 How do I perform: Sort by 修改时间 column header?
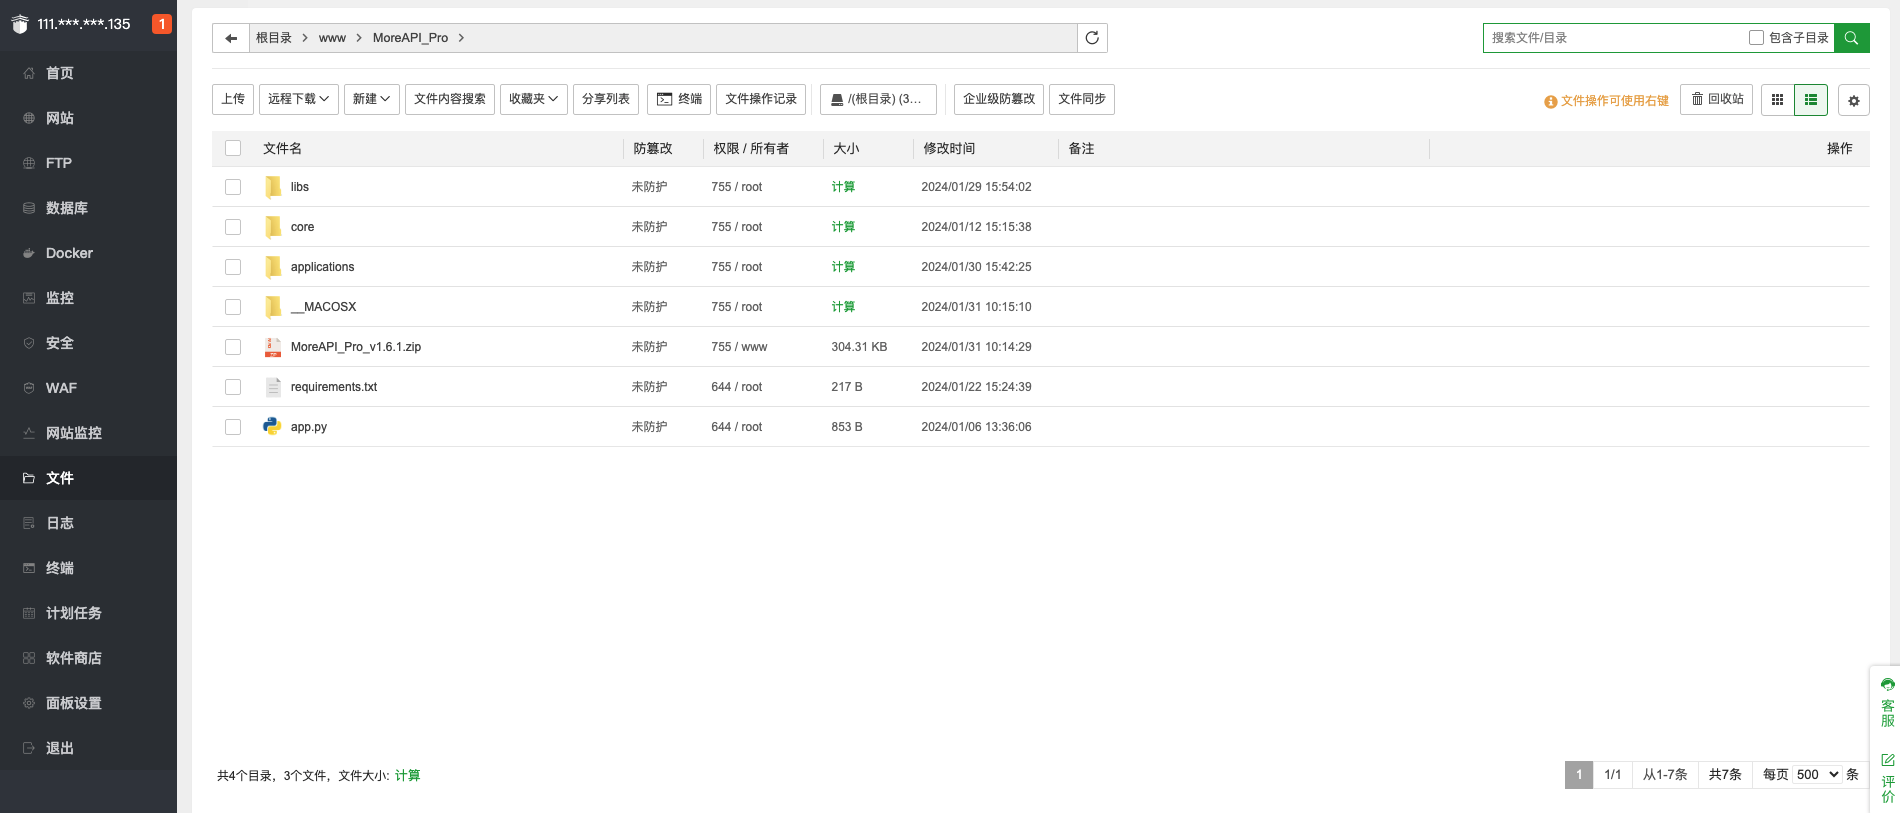(949, 148)
